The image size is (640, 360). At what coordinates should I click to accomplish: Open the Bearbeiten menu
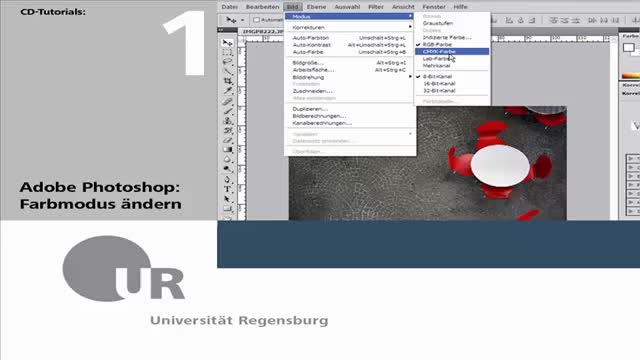point(262,7)
